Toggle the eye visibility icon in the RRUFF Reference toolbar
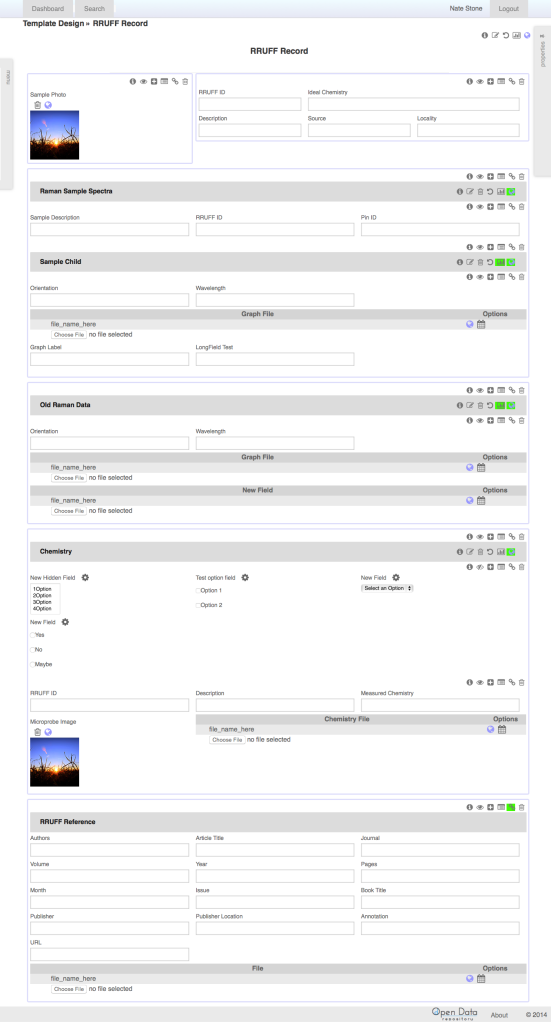The width and height of the screenshot is (551, 1024). [x=480, y=808]
